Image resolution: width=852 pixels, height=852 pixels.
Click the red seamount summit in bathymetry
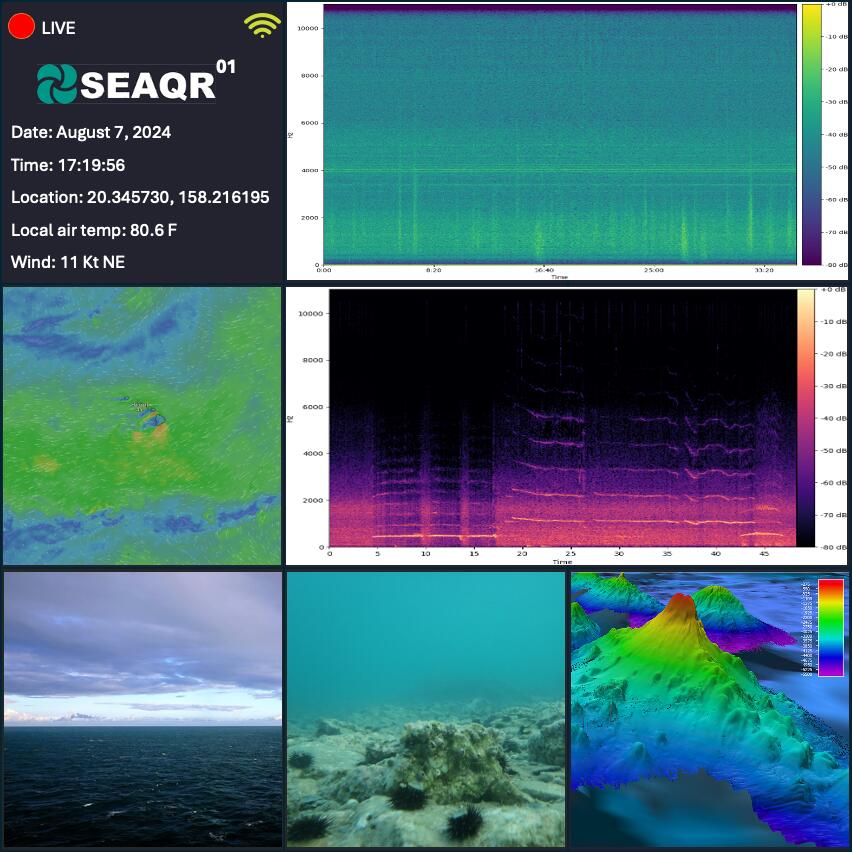681,606
